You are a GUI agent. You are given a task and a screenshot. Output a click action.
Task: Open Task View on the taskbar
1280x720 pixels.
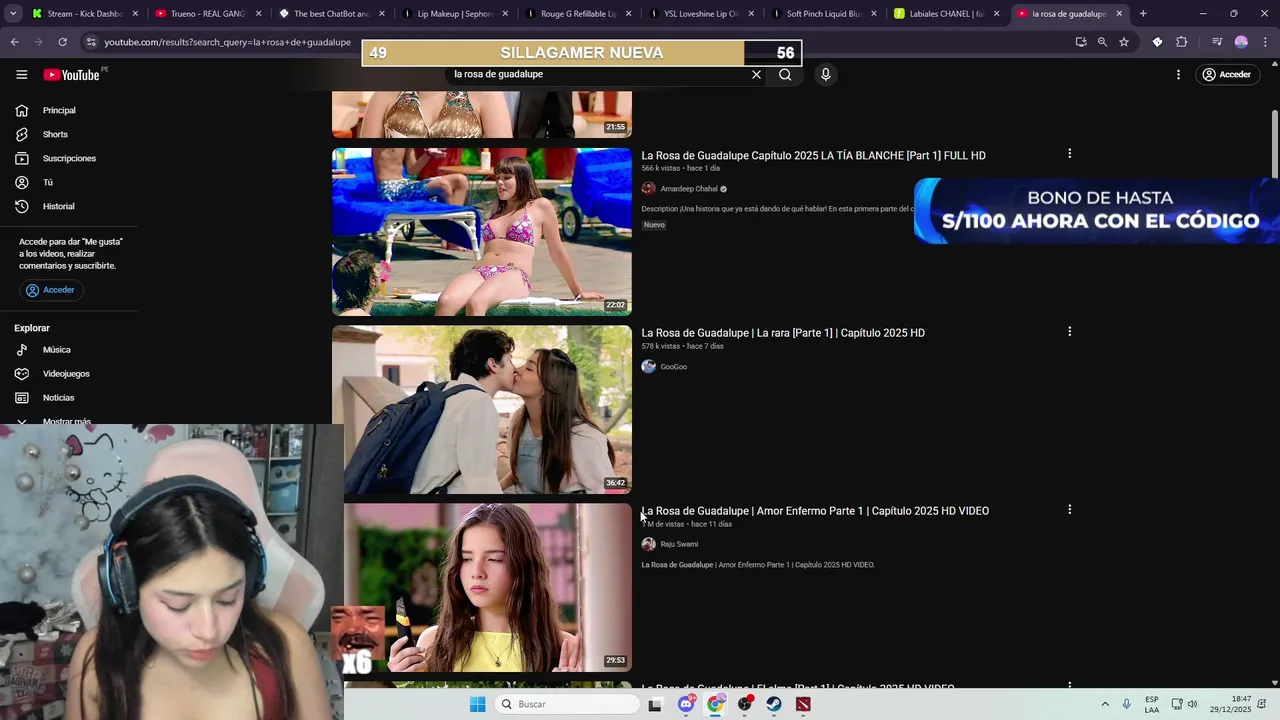[x=655, y=704]
